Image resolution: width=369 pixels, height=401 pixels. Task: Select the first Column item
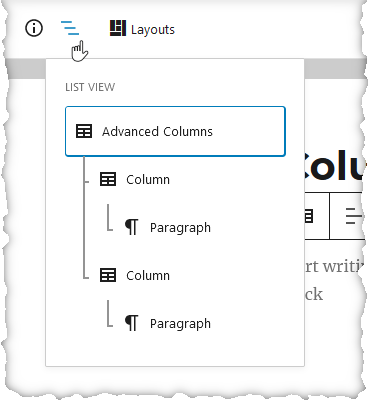coord(135,179)
